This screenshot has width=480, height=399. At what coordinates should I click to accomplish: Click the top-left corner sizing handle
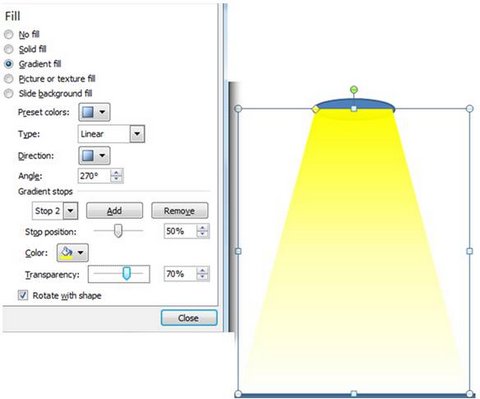tap(238, 109)
